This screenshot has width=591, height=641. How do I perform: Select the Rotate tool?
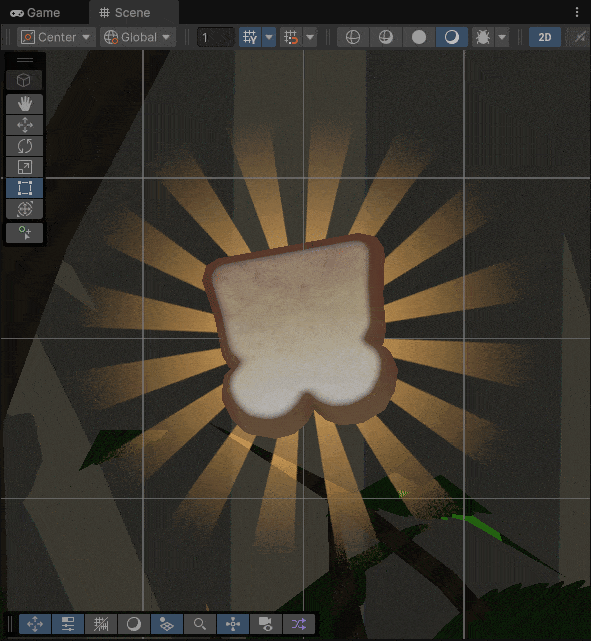point(25,146)
